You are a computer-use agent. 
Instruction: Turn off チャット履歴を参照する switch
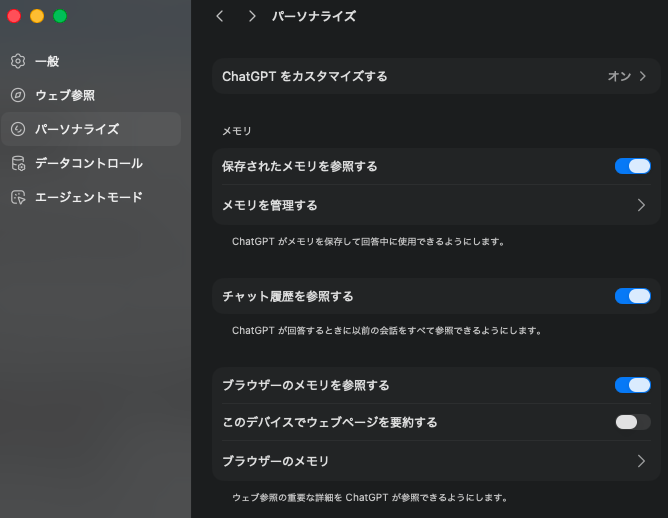(632, 296)
